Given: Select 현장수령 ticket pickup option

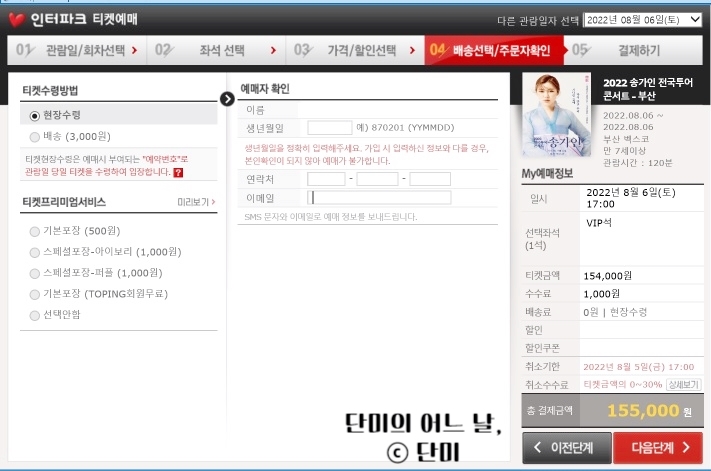Looking at the screenshot, I should point(34,116).
